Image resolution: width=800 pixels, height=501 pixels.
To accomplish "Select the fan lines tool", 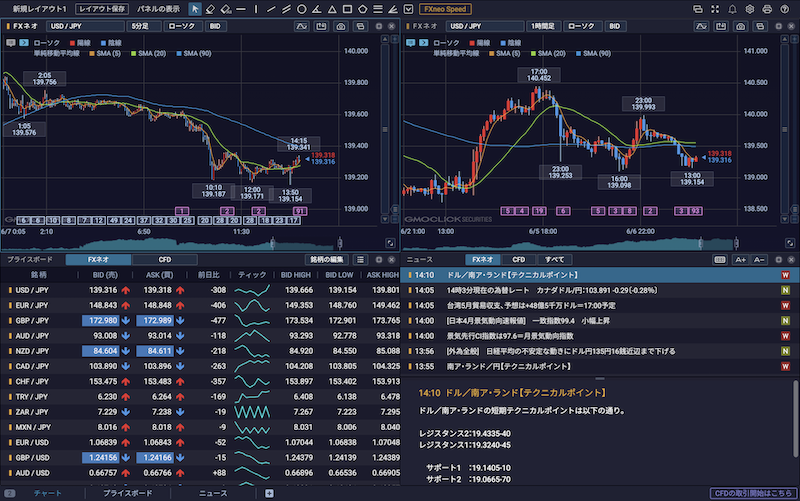I will (x=393, y=9).
